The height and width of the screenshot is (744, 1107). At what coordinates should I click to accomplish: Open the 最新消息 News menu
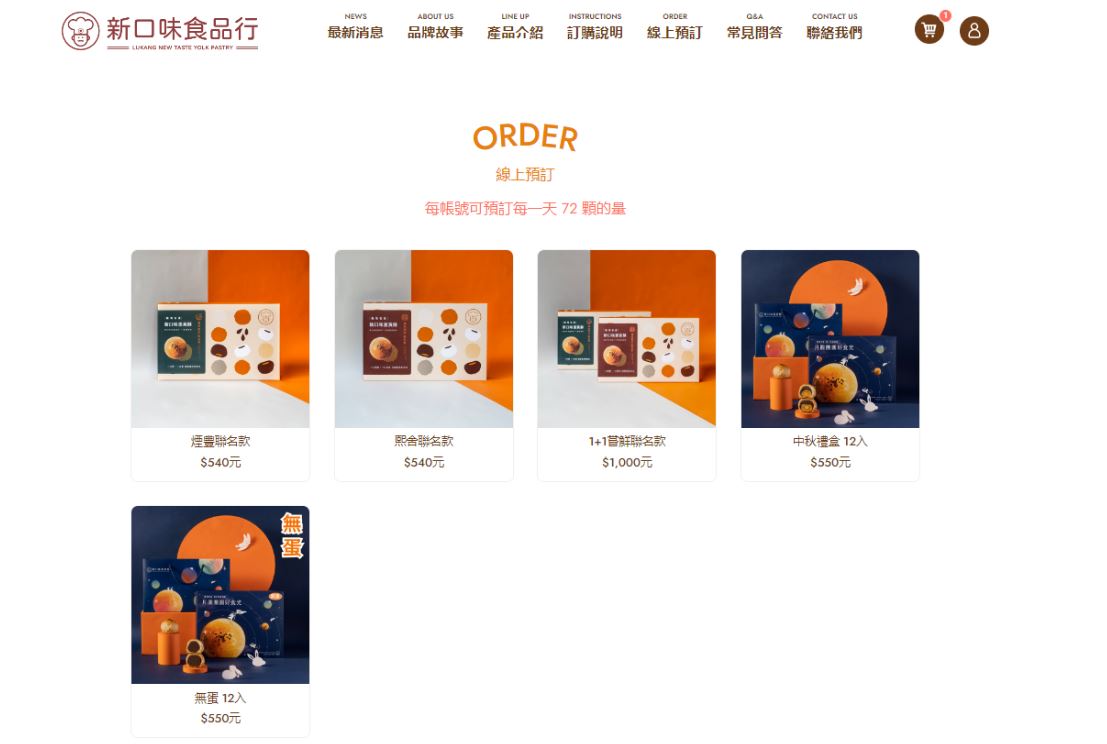point(355,26)
